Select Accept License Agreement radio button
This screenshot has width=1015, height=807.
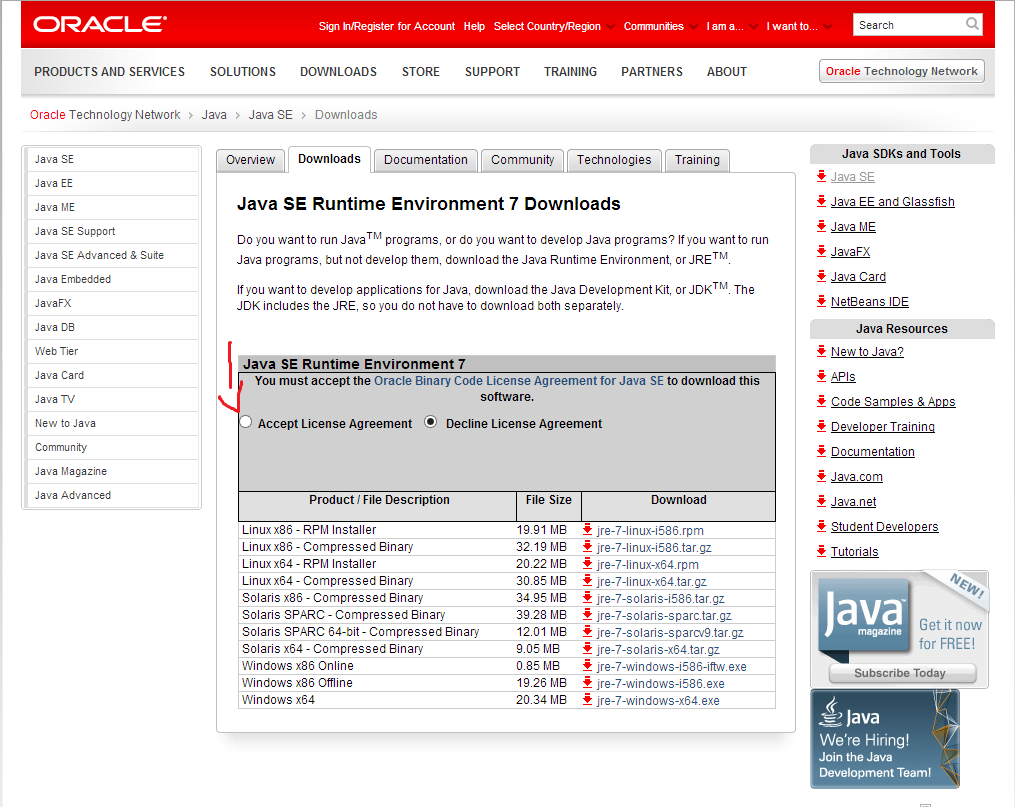[246, 422]
